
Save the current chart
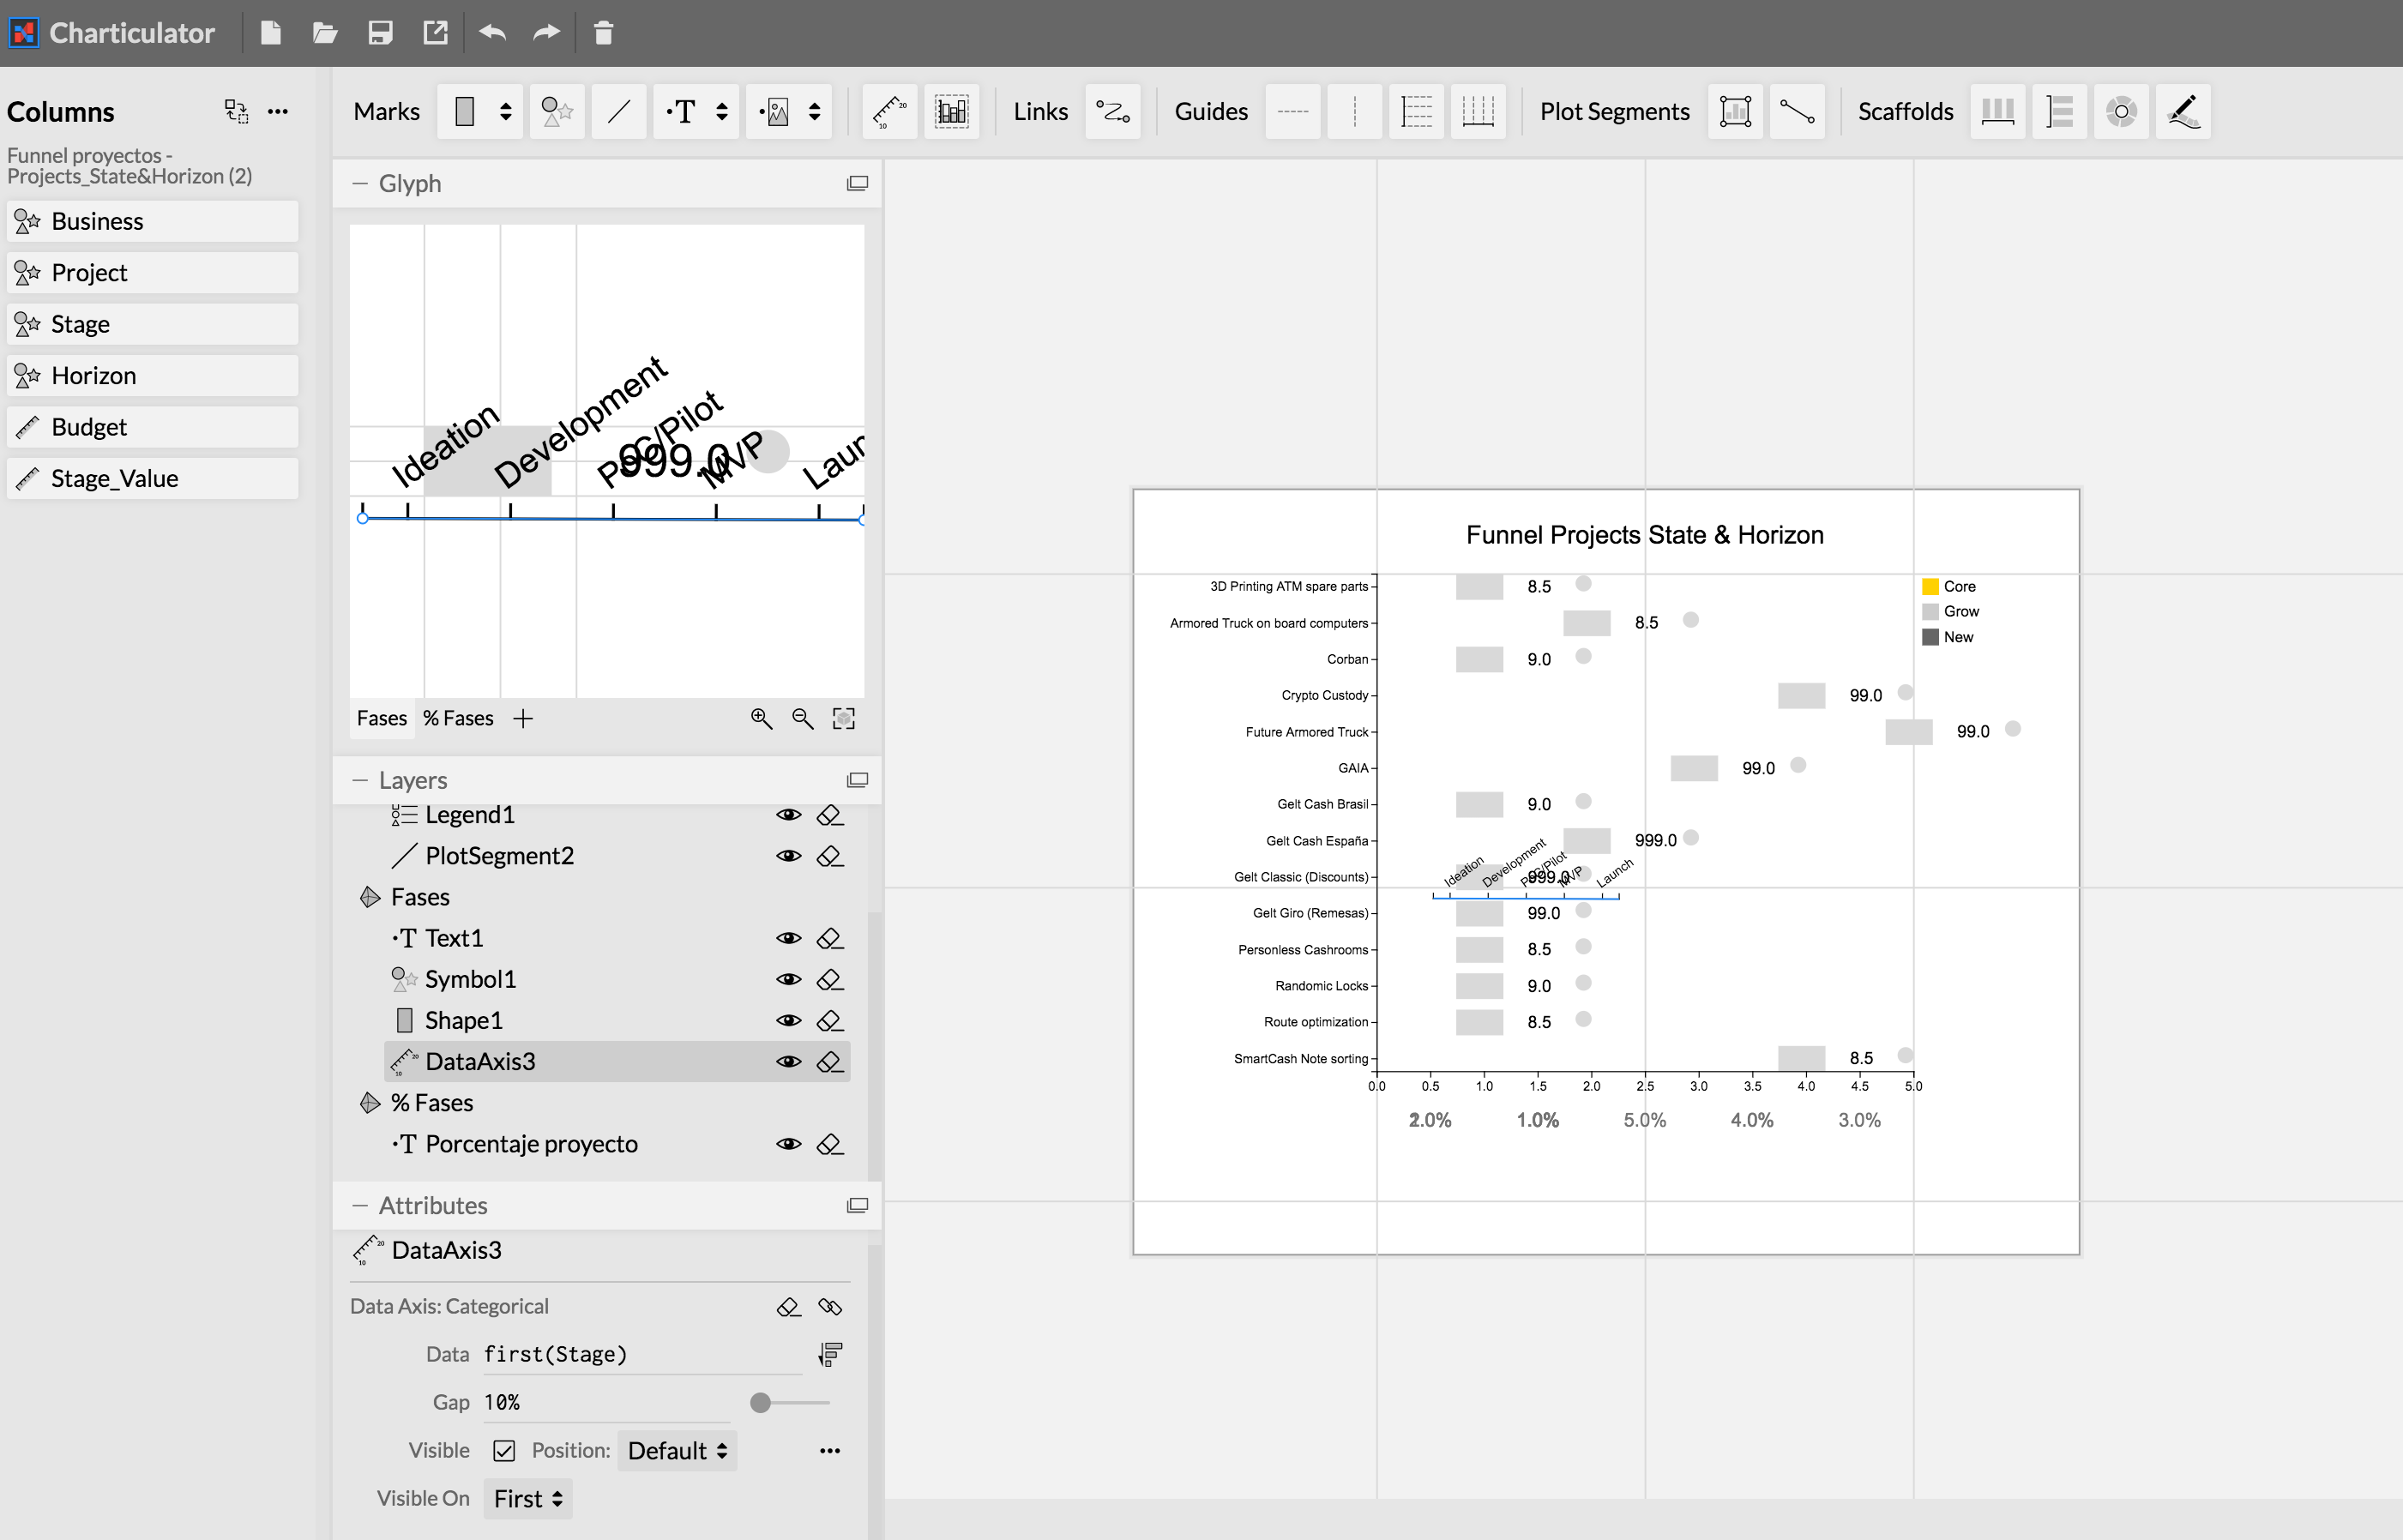(x=379, y=32)
